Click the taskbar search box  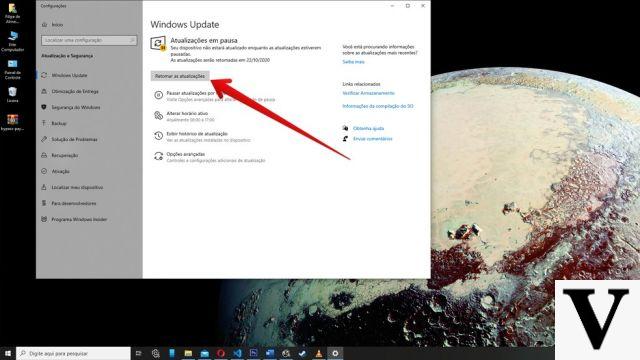(x=73, y=353)
